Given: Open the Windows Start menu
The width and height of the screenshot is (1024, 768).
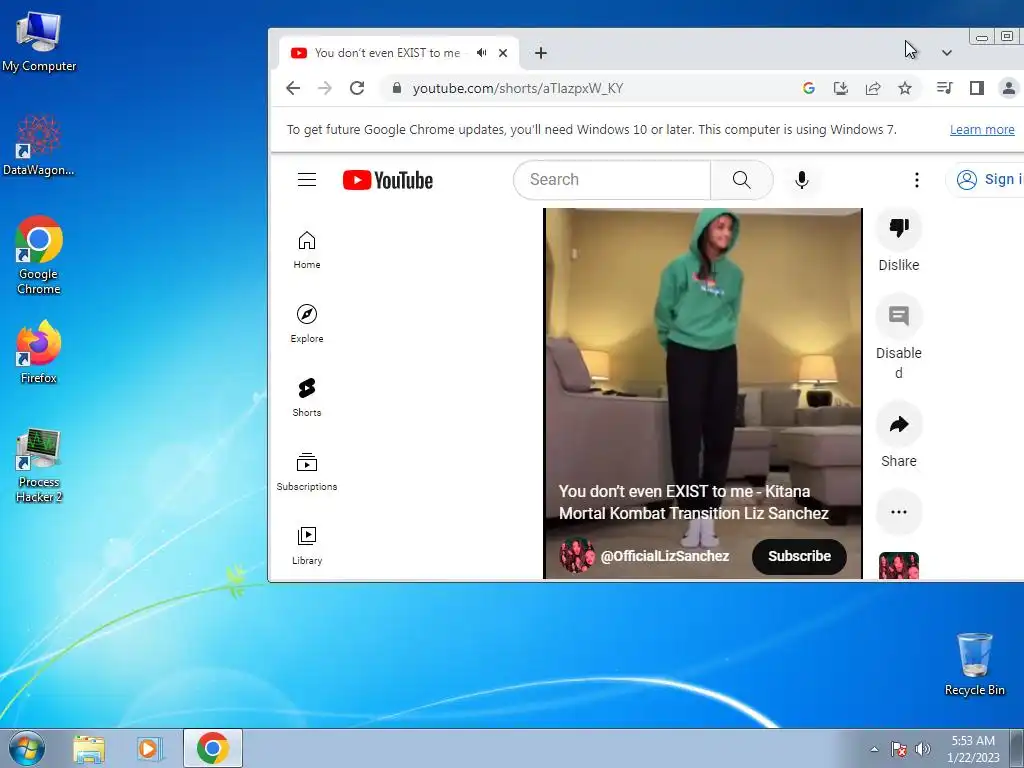Looking at the screenshot, I should pos(27,748).
